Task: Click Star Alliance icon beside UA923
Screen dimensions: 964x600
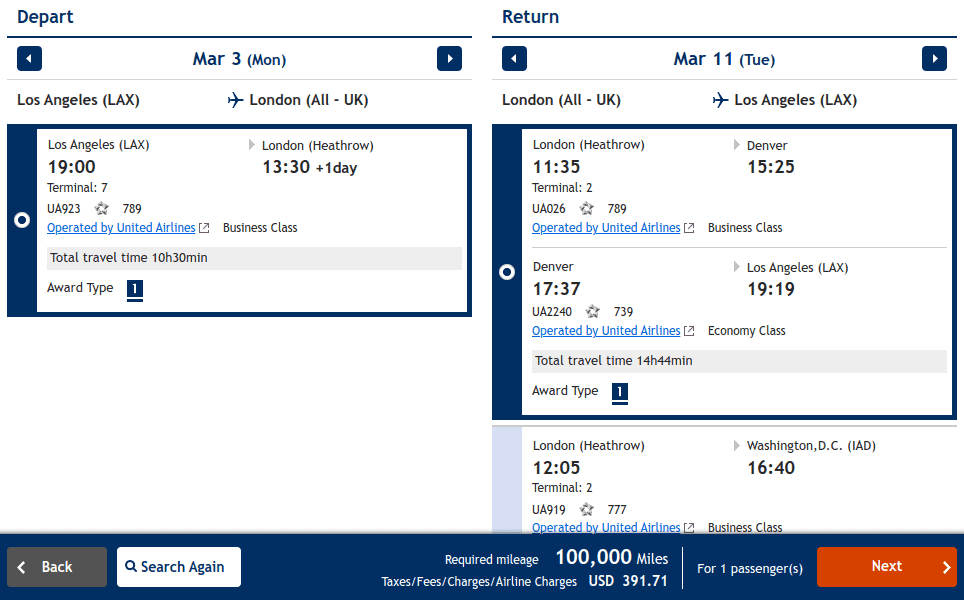Action: click(102, 209)
